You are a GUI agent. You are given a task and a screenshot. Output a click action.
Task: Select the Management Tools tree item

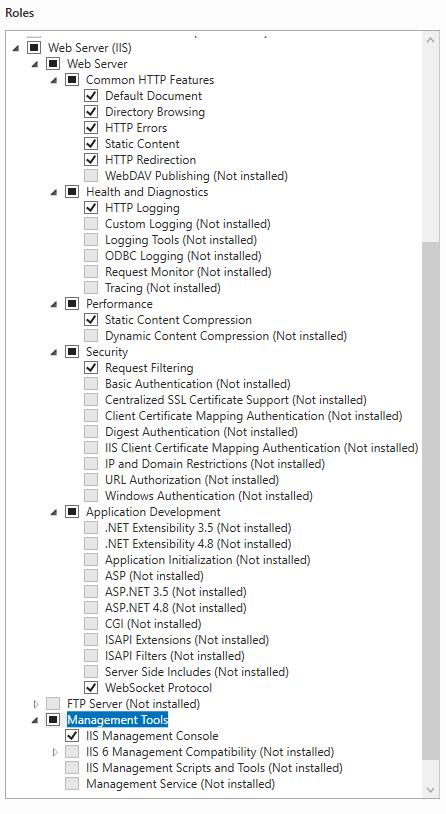117,720
